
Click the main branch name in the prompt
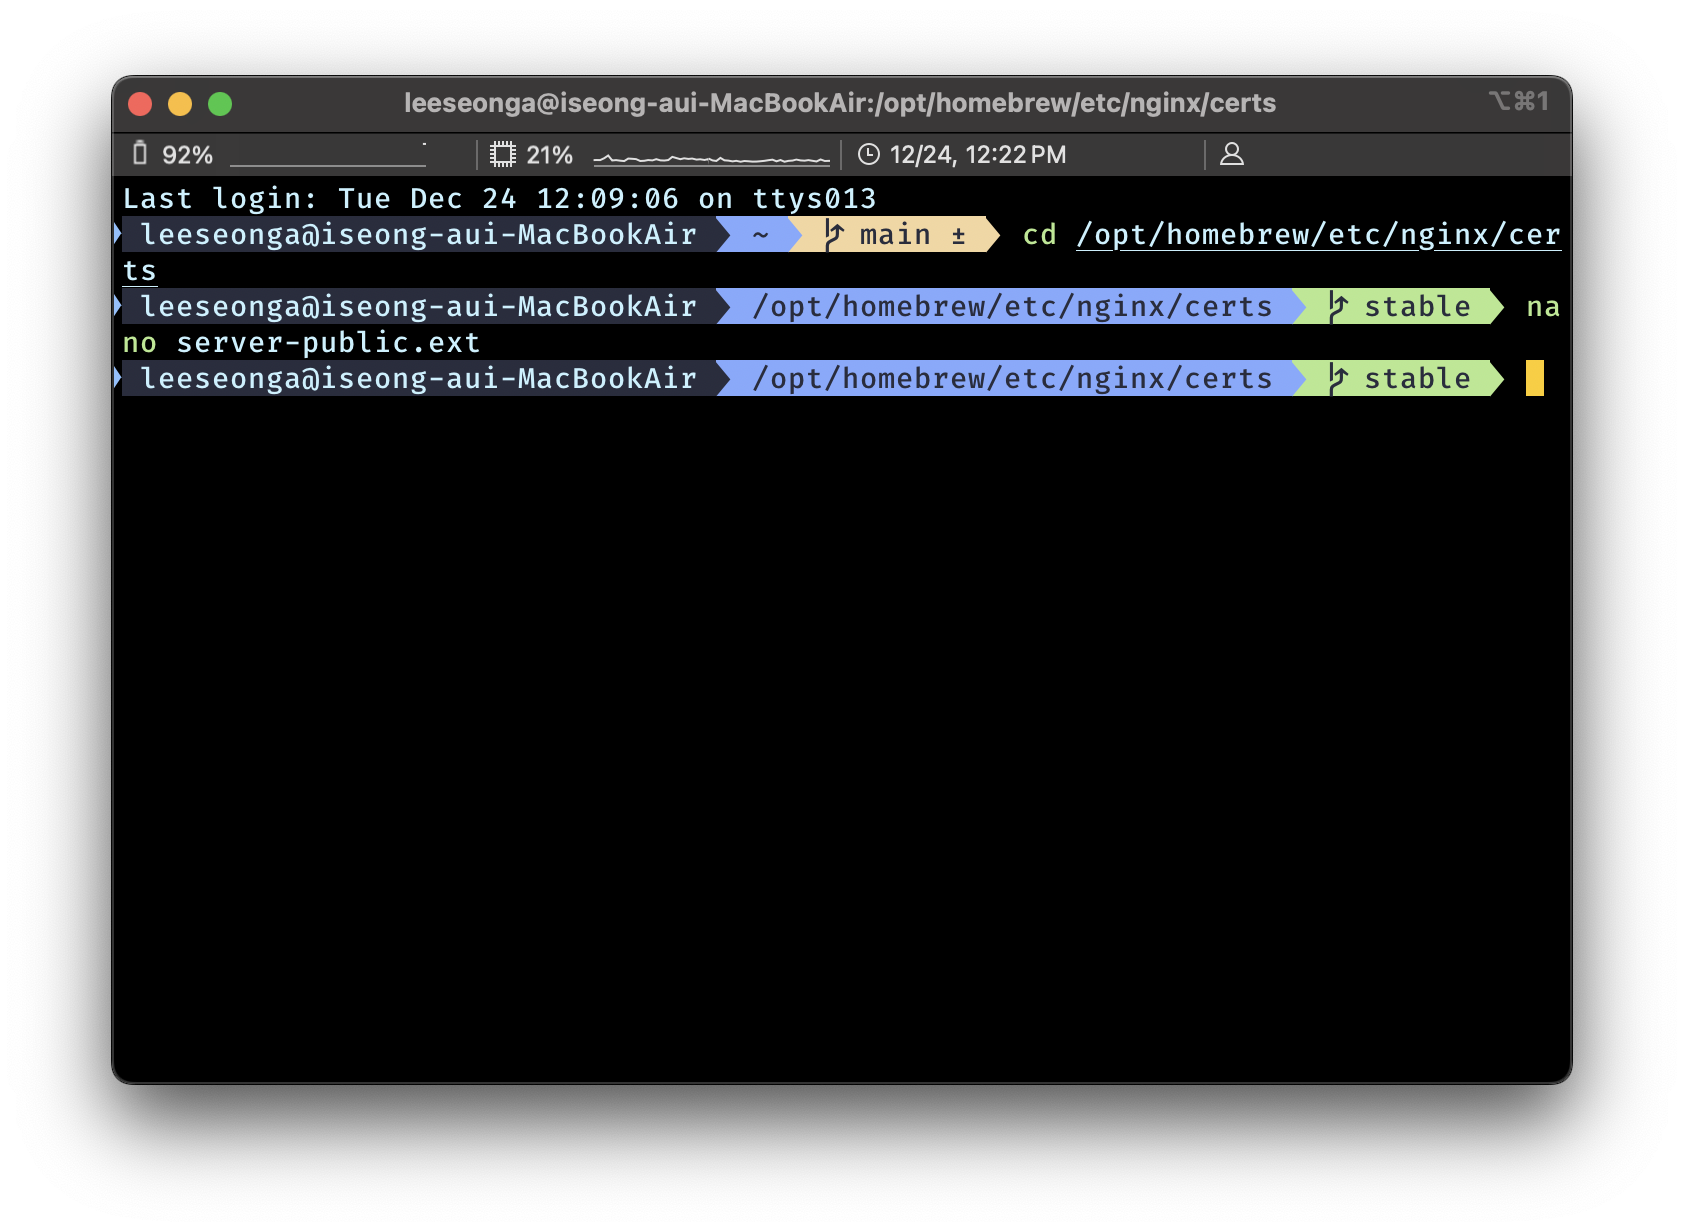click(895, 235)
